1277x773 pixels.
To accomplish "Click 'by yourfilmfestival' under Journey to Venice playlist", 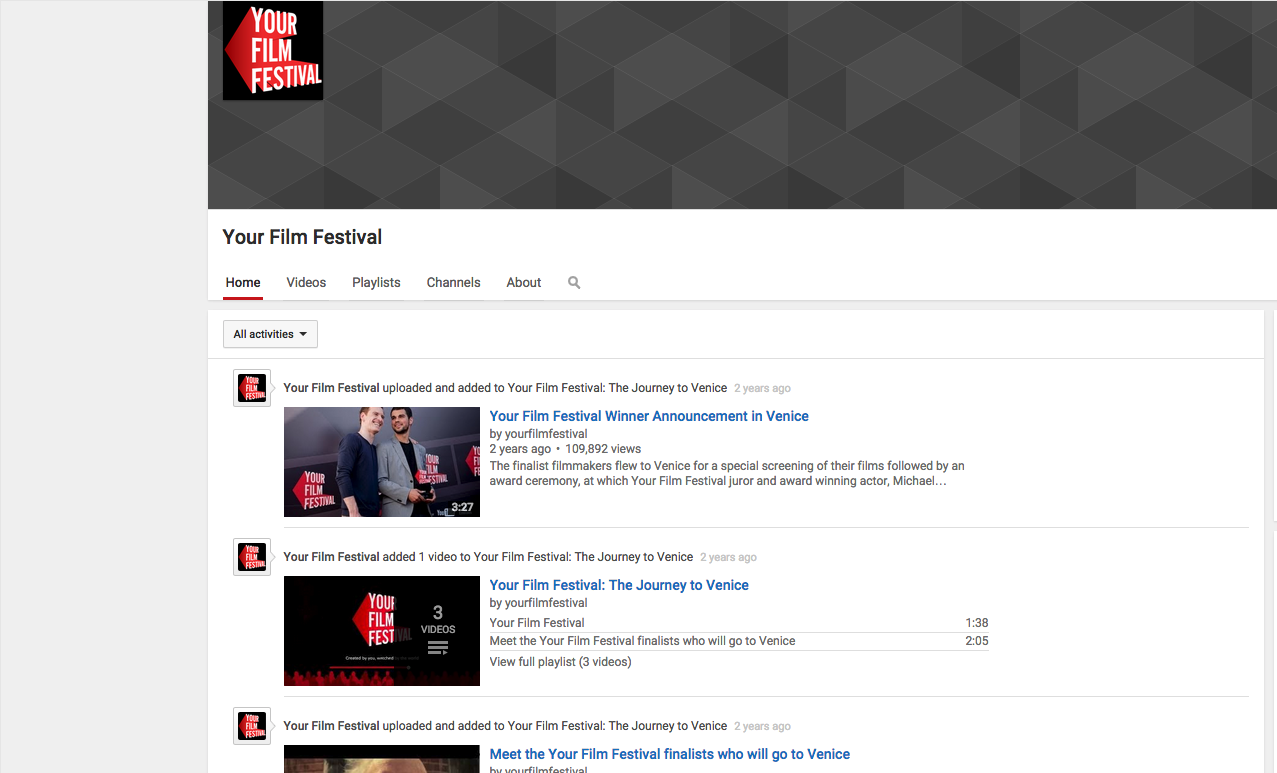I will click(x=538, y=603).
